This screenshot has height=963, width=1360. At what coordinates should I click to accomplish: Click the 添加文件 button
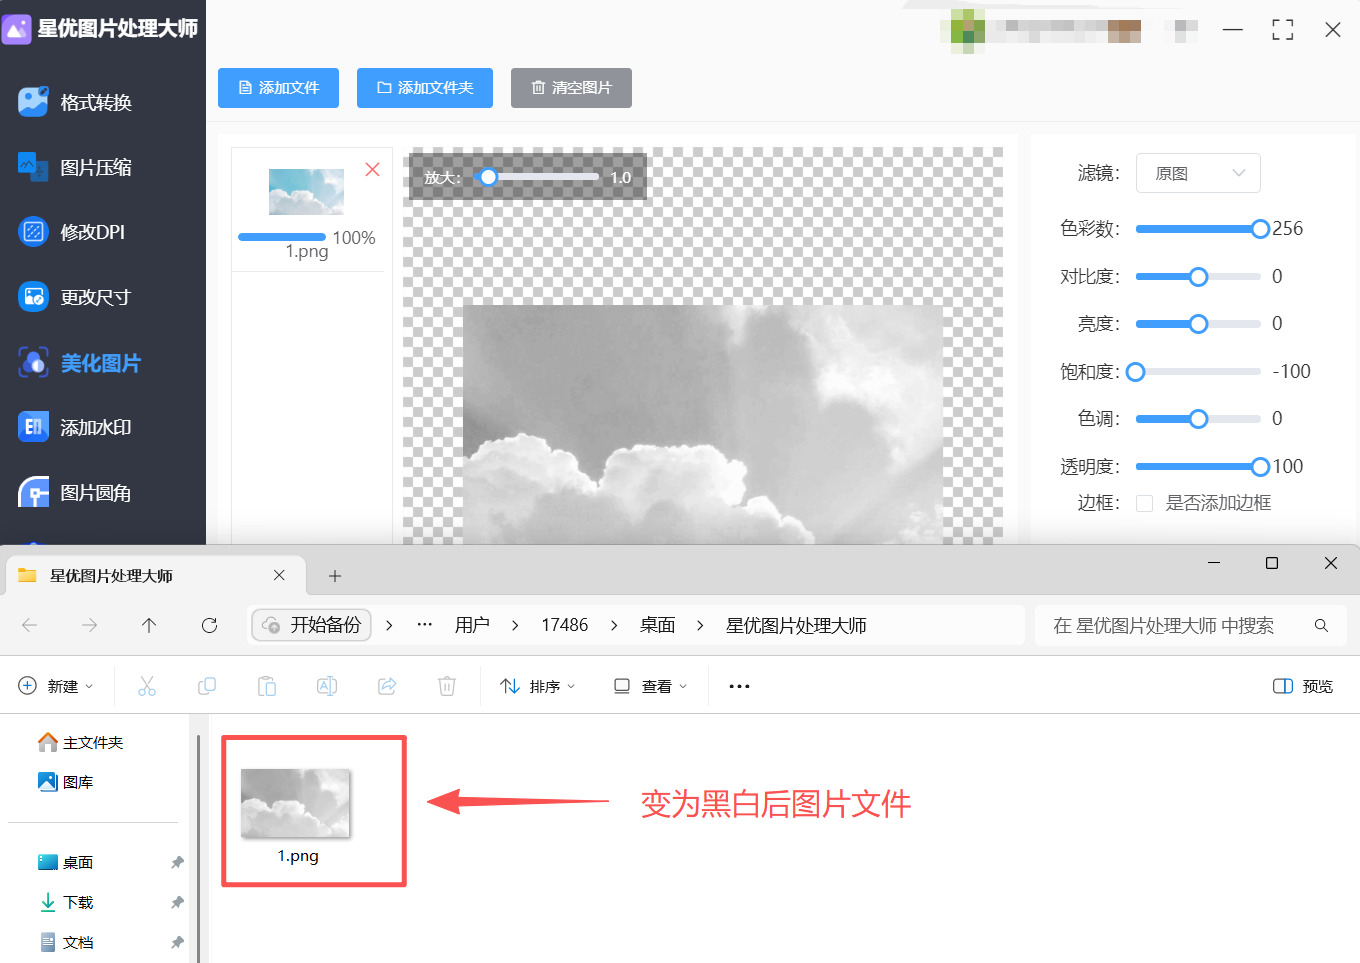(278, 88)
